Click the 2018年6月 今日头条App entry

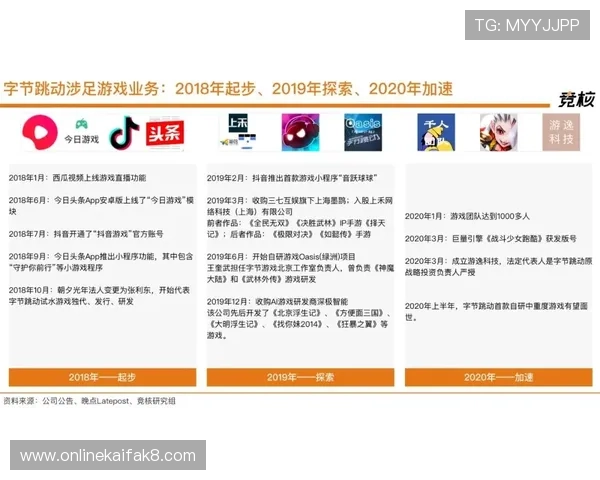coord(101,206)
